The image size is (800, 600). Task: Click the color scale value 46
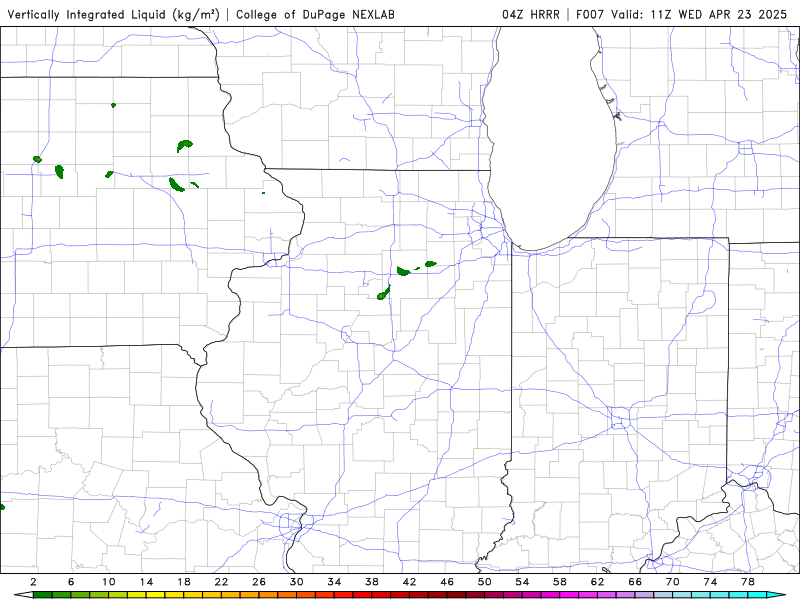tap(447, 582)
